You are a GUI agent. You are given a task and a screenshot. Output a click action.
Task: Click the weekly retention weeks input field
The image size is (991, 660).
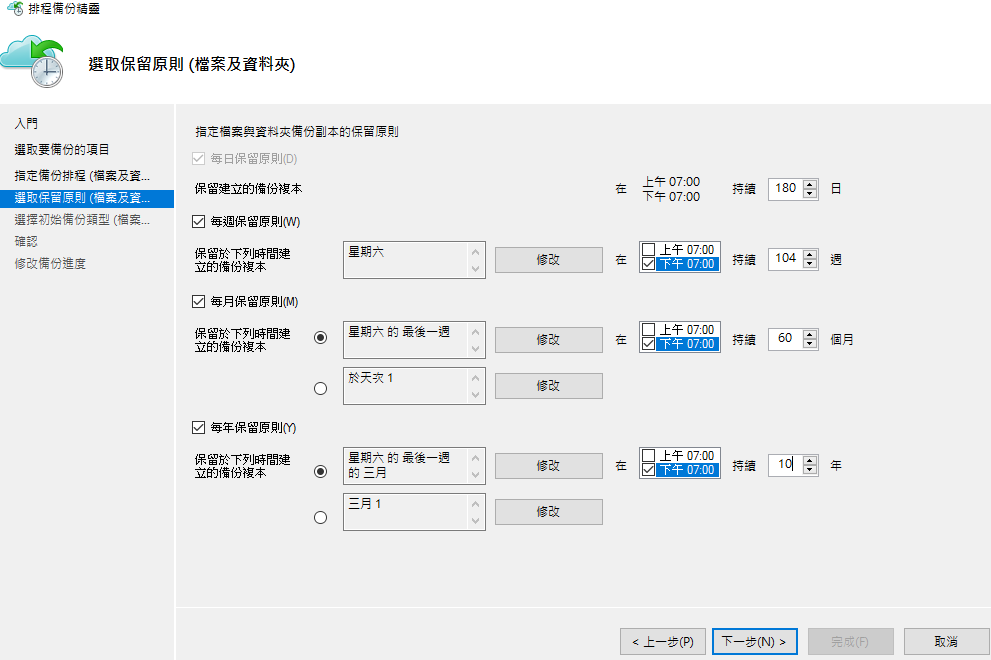click(x=785, y=259)
